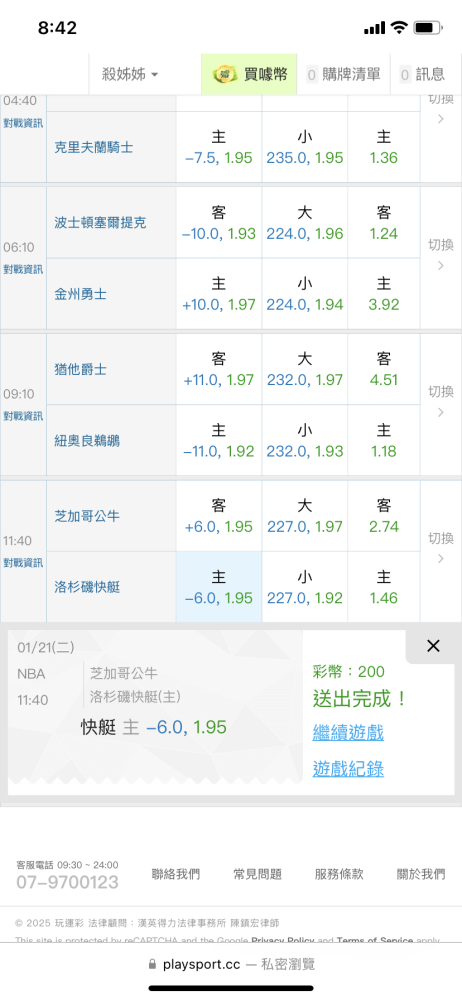Open the 購牌清單 list

tap(343, 75)
